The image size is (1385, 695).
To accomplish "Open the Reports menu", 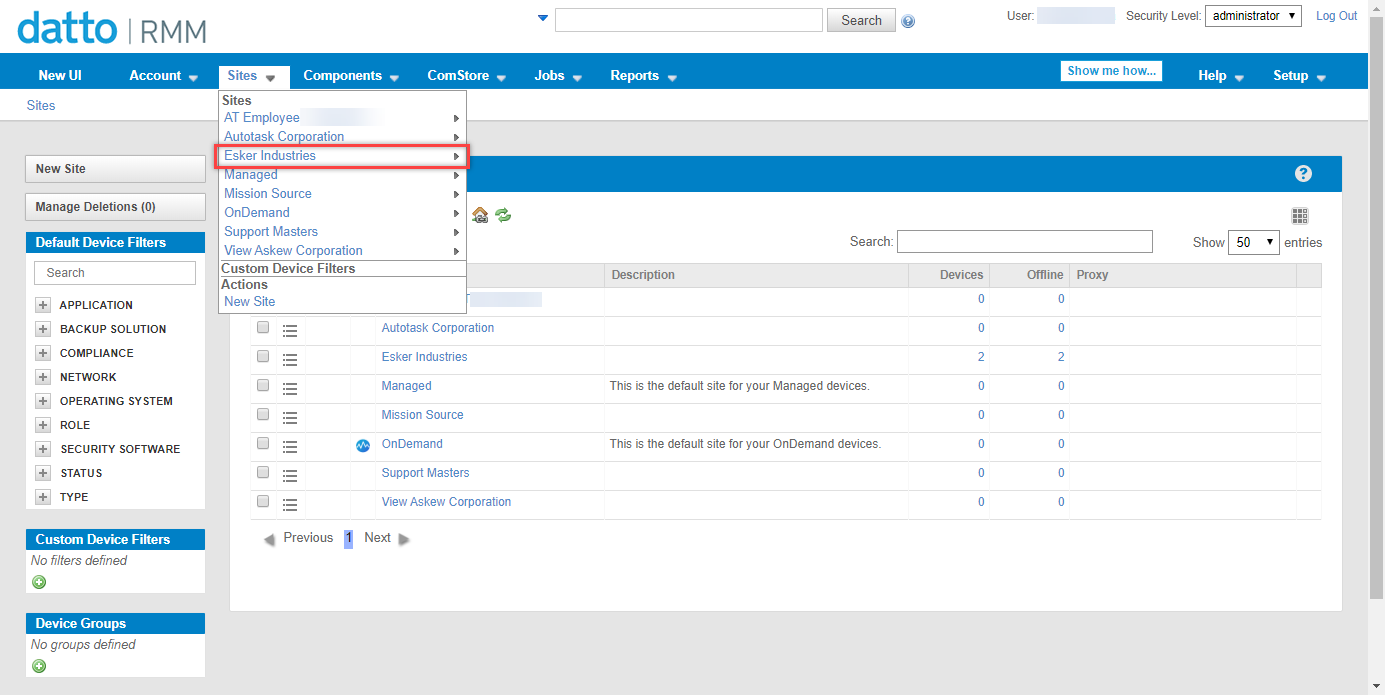I will click(643, 76).
